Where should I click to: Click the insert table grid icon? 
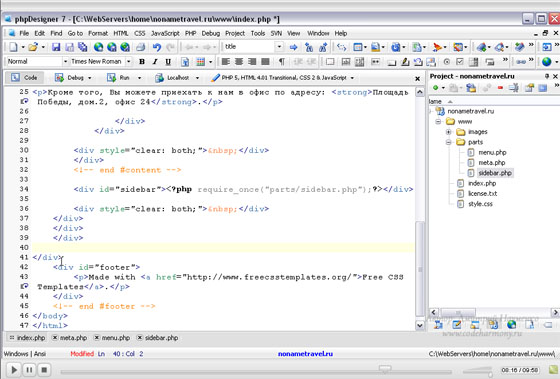tap(201, 62)
